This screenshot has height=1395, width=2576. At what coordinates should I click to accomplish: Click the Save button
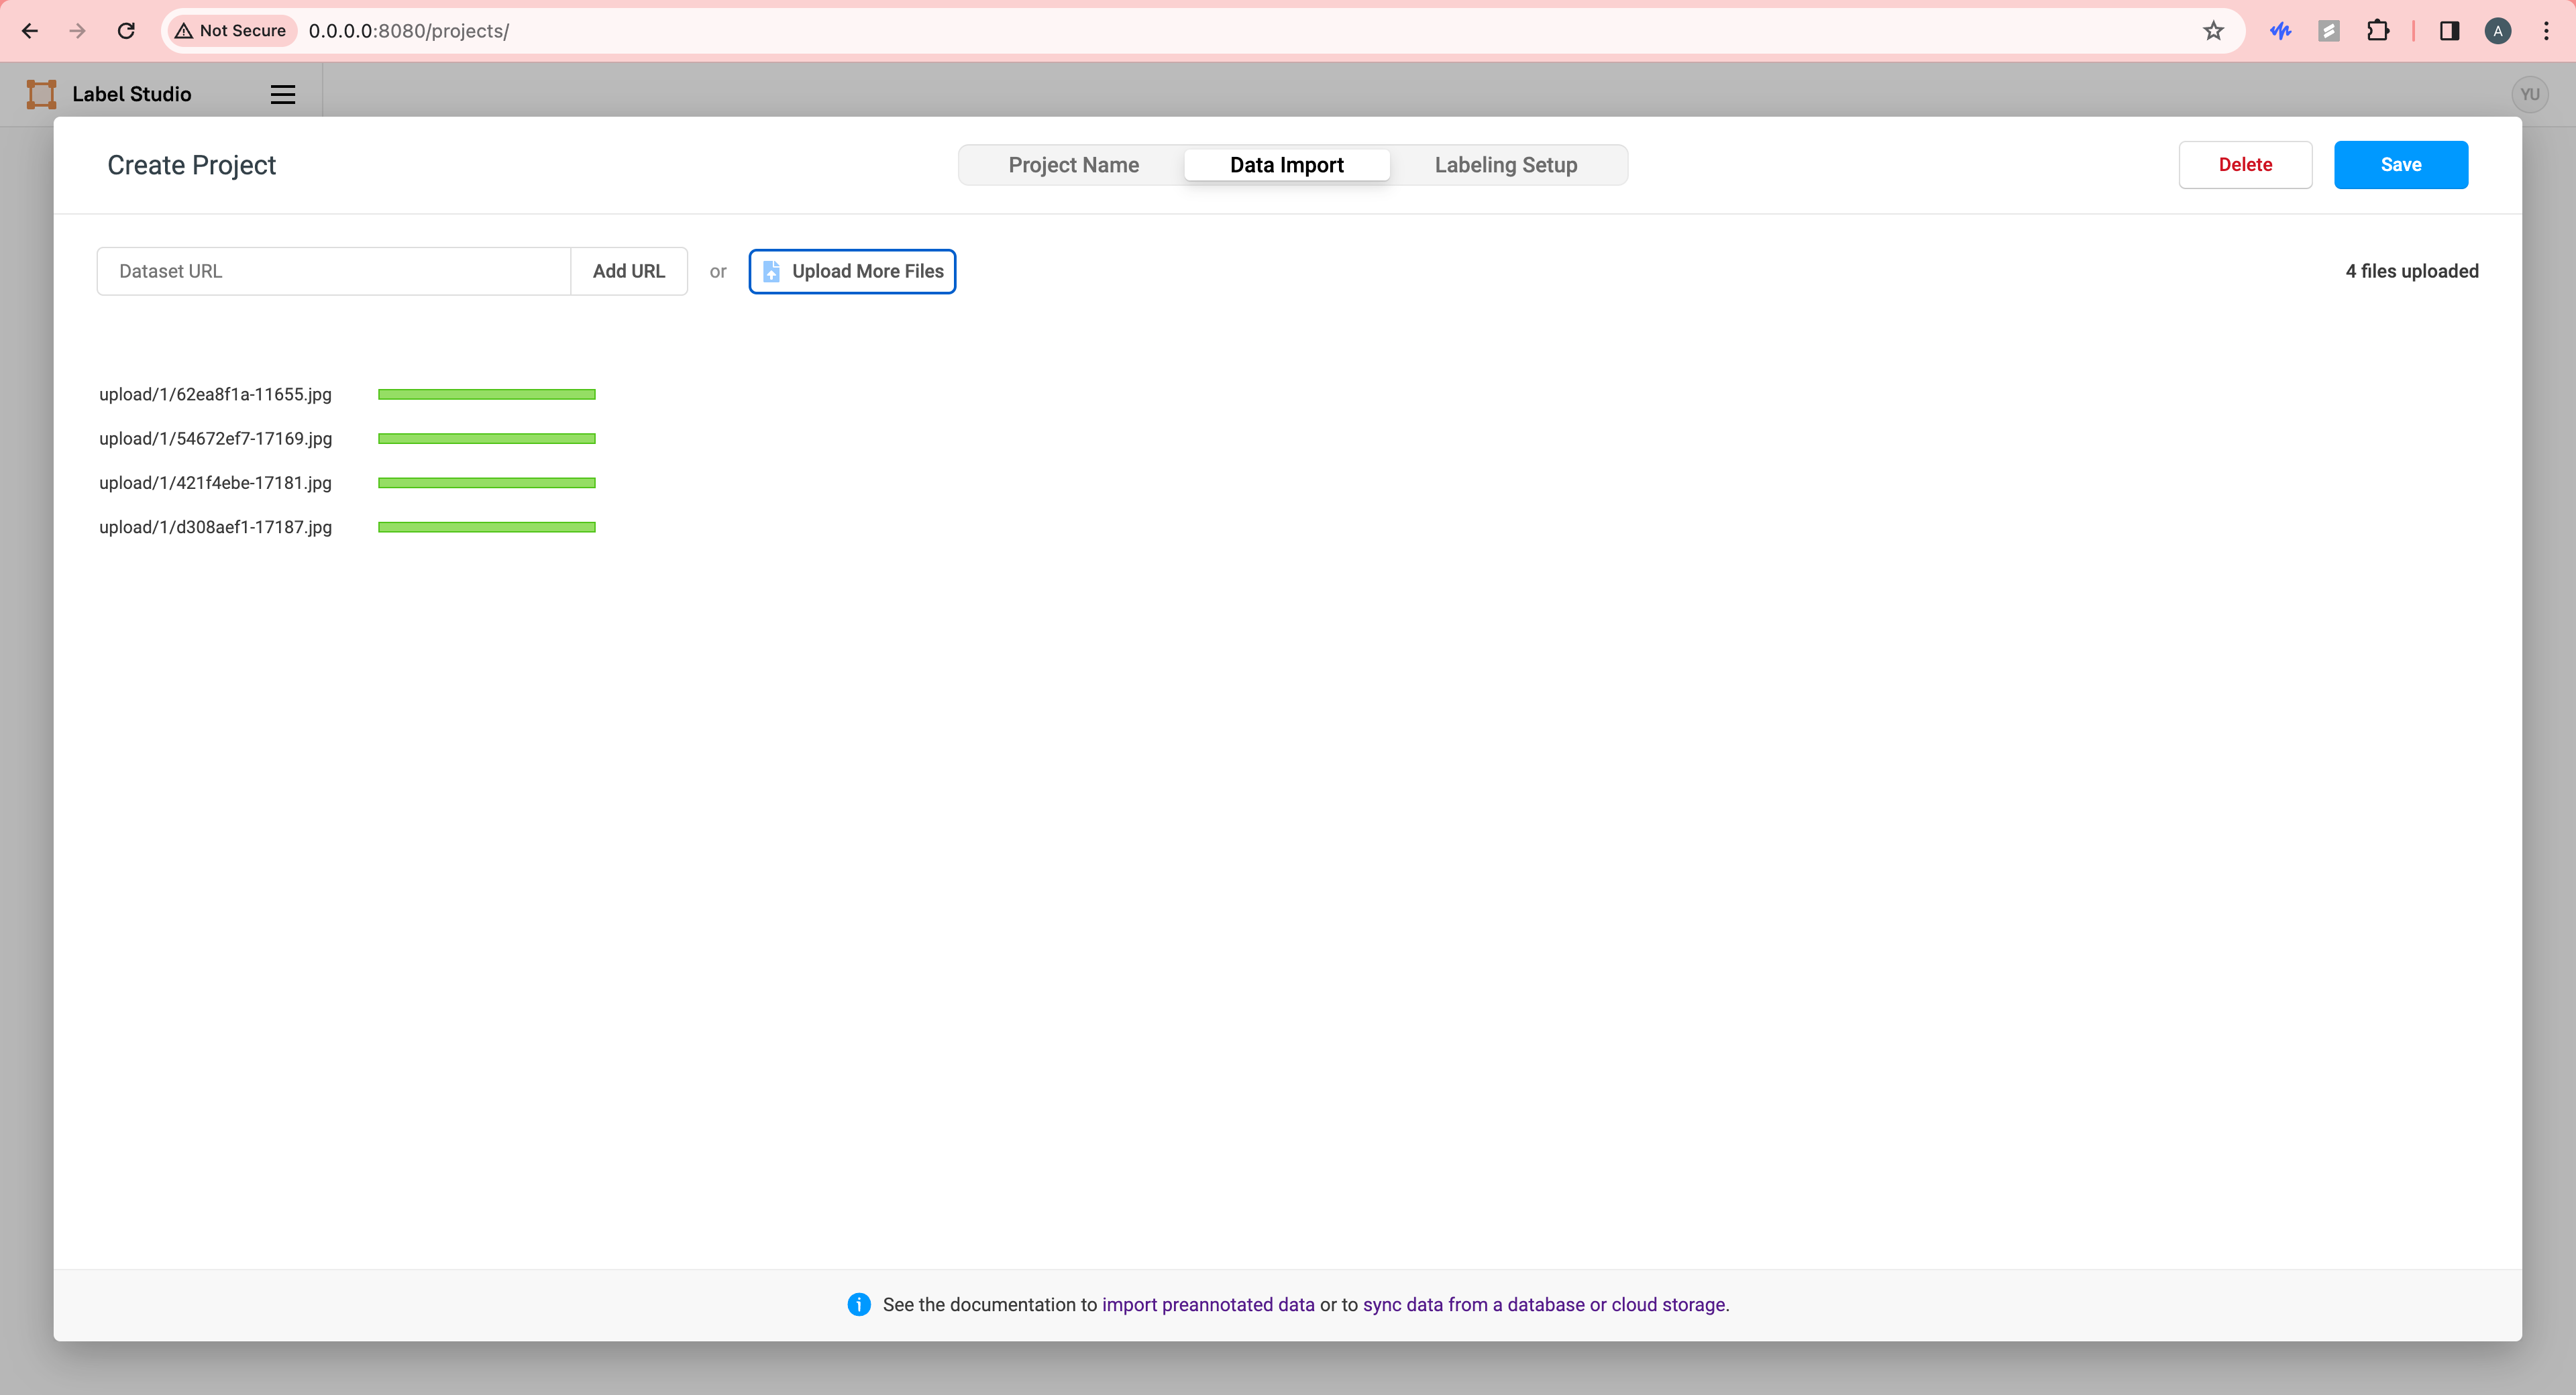click(x=2400, y=165)
